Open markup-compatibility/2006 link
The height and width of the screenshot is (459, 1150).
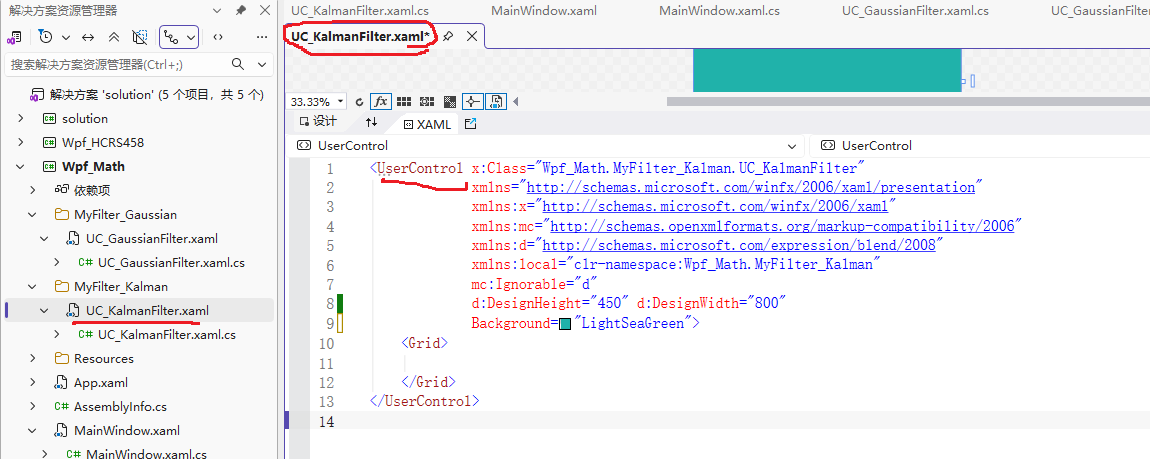pos(782,226)
